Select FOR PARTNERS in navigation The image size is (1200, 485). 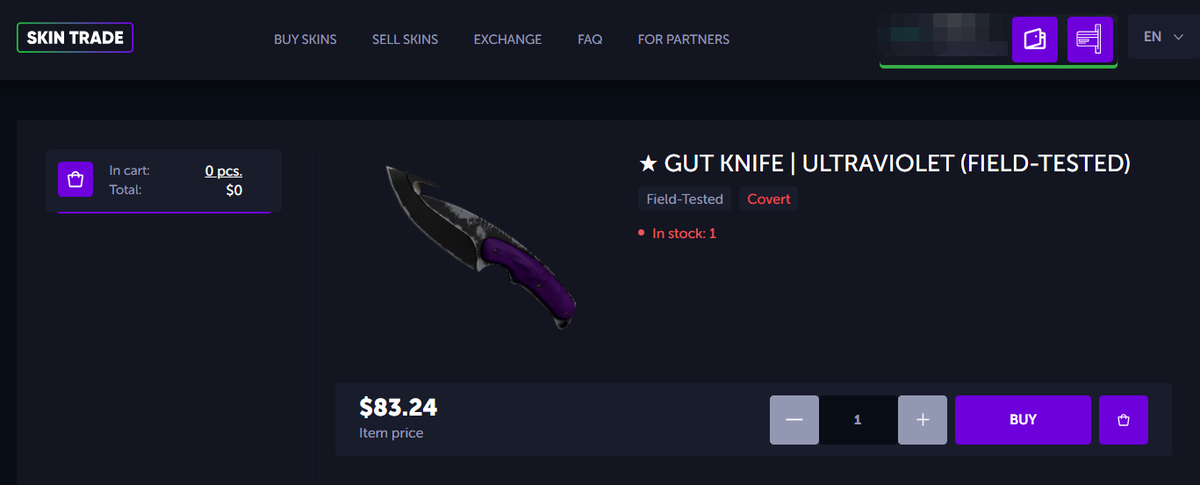(x=684, y=40)
